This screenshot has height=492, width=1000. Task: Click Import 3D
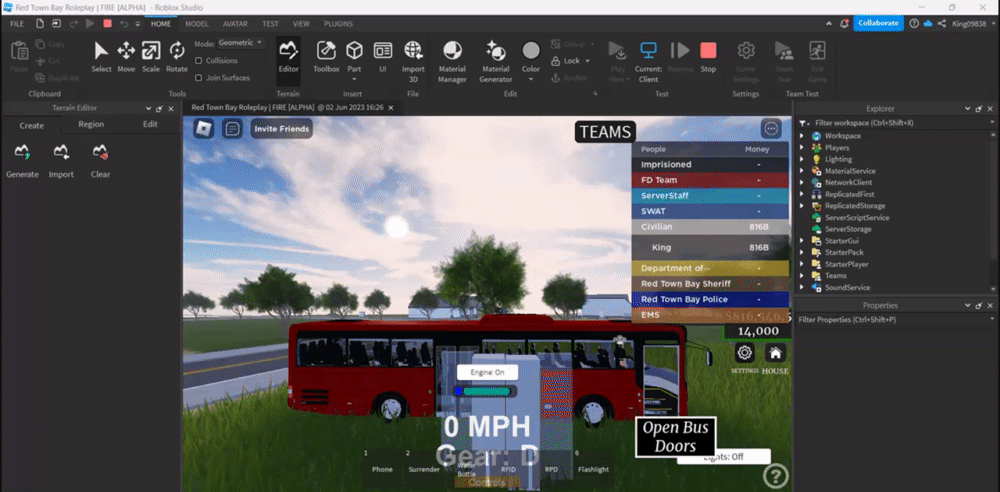pyautogui.click(x=413, y=61)
